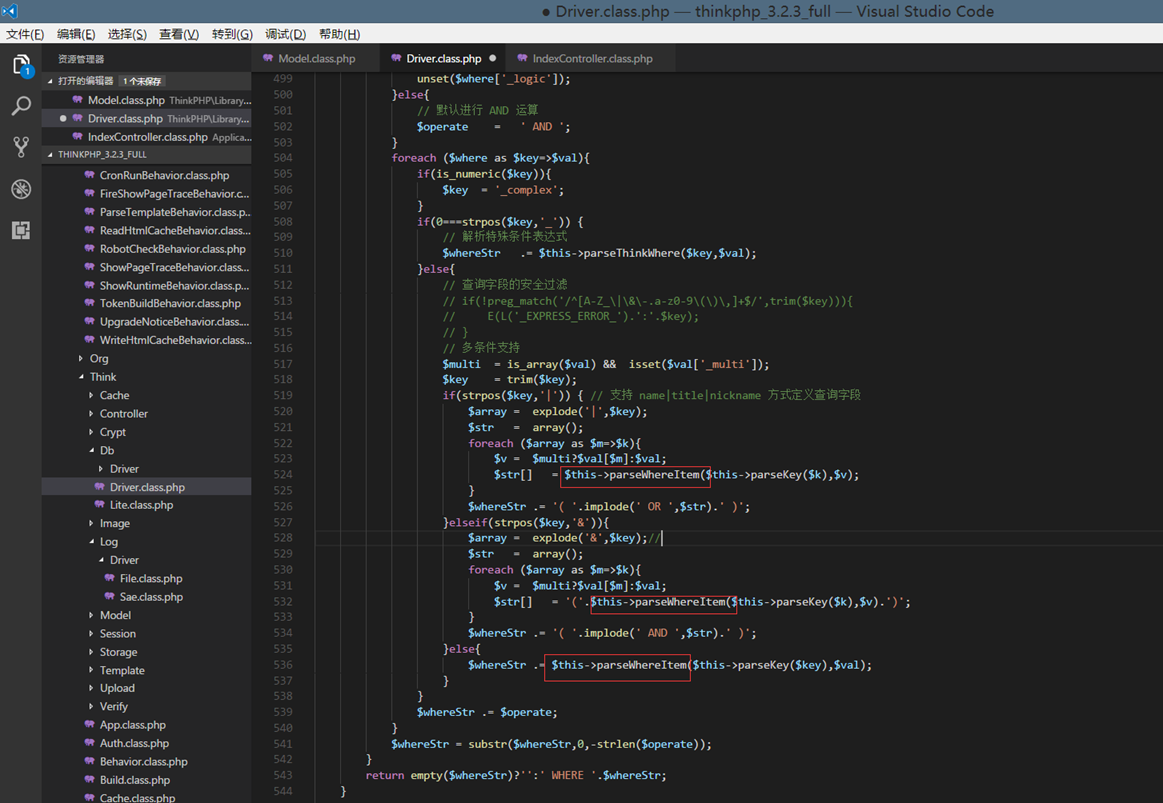Switch to Driver.class.php editor tab

tap(443, 59)
